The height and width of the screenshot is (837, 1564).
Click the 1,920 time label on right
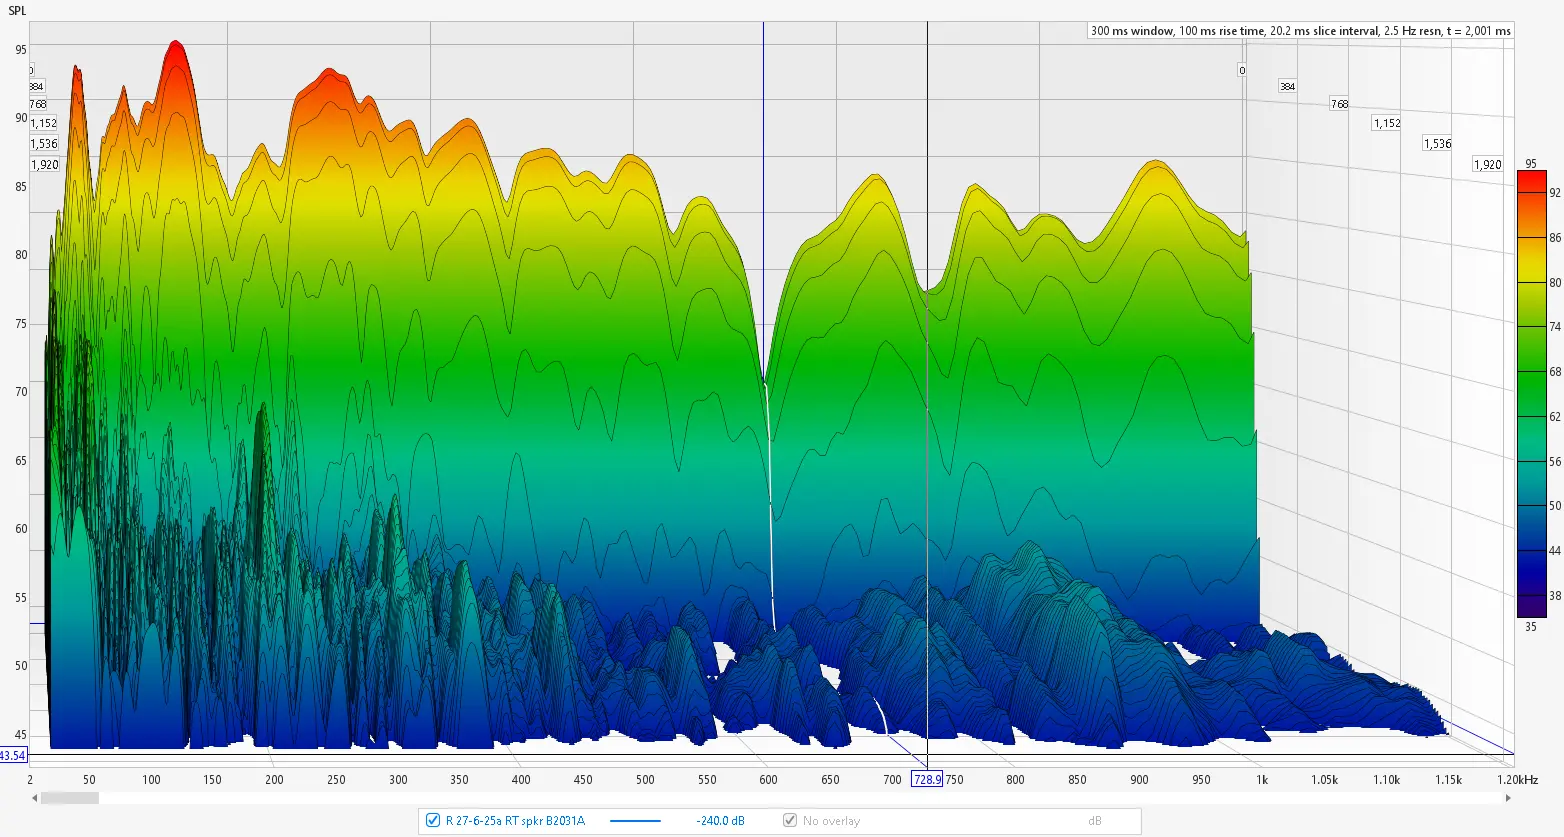click(1487, 164)
